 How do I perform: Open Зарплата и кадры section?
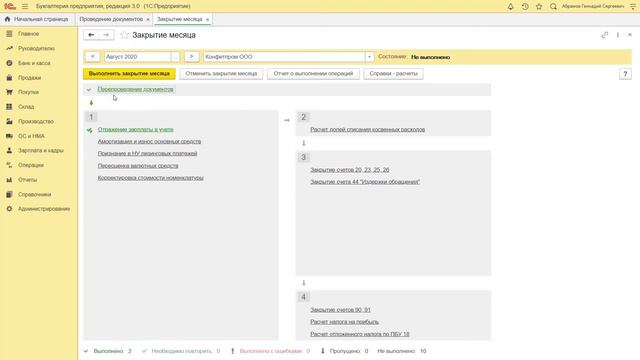tap(40, 151)
